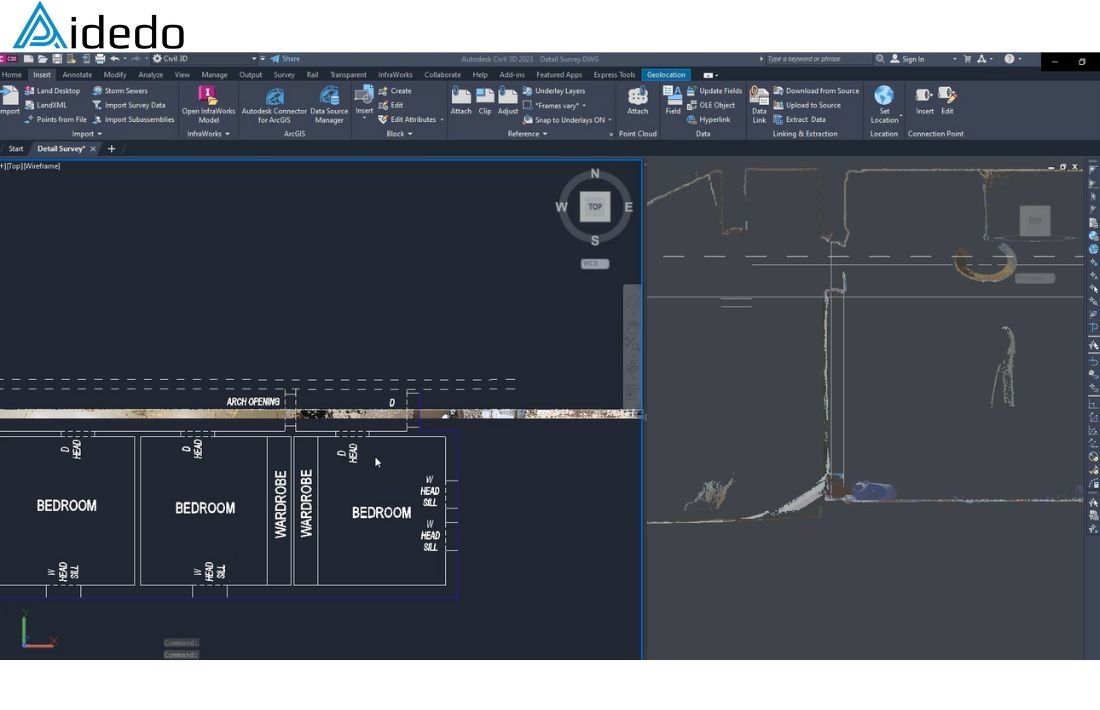Image resolution: width=1100 pixels, height=710 pixels.
Task: Open the Home ribbon tab
Action: tap(12, 74)
